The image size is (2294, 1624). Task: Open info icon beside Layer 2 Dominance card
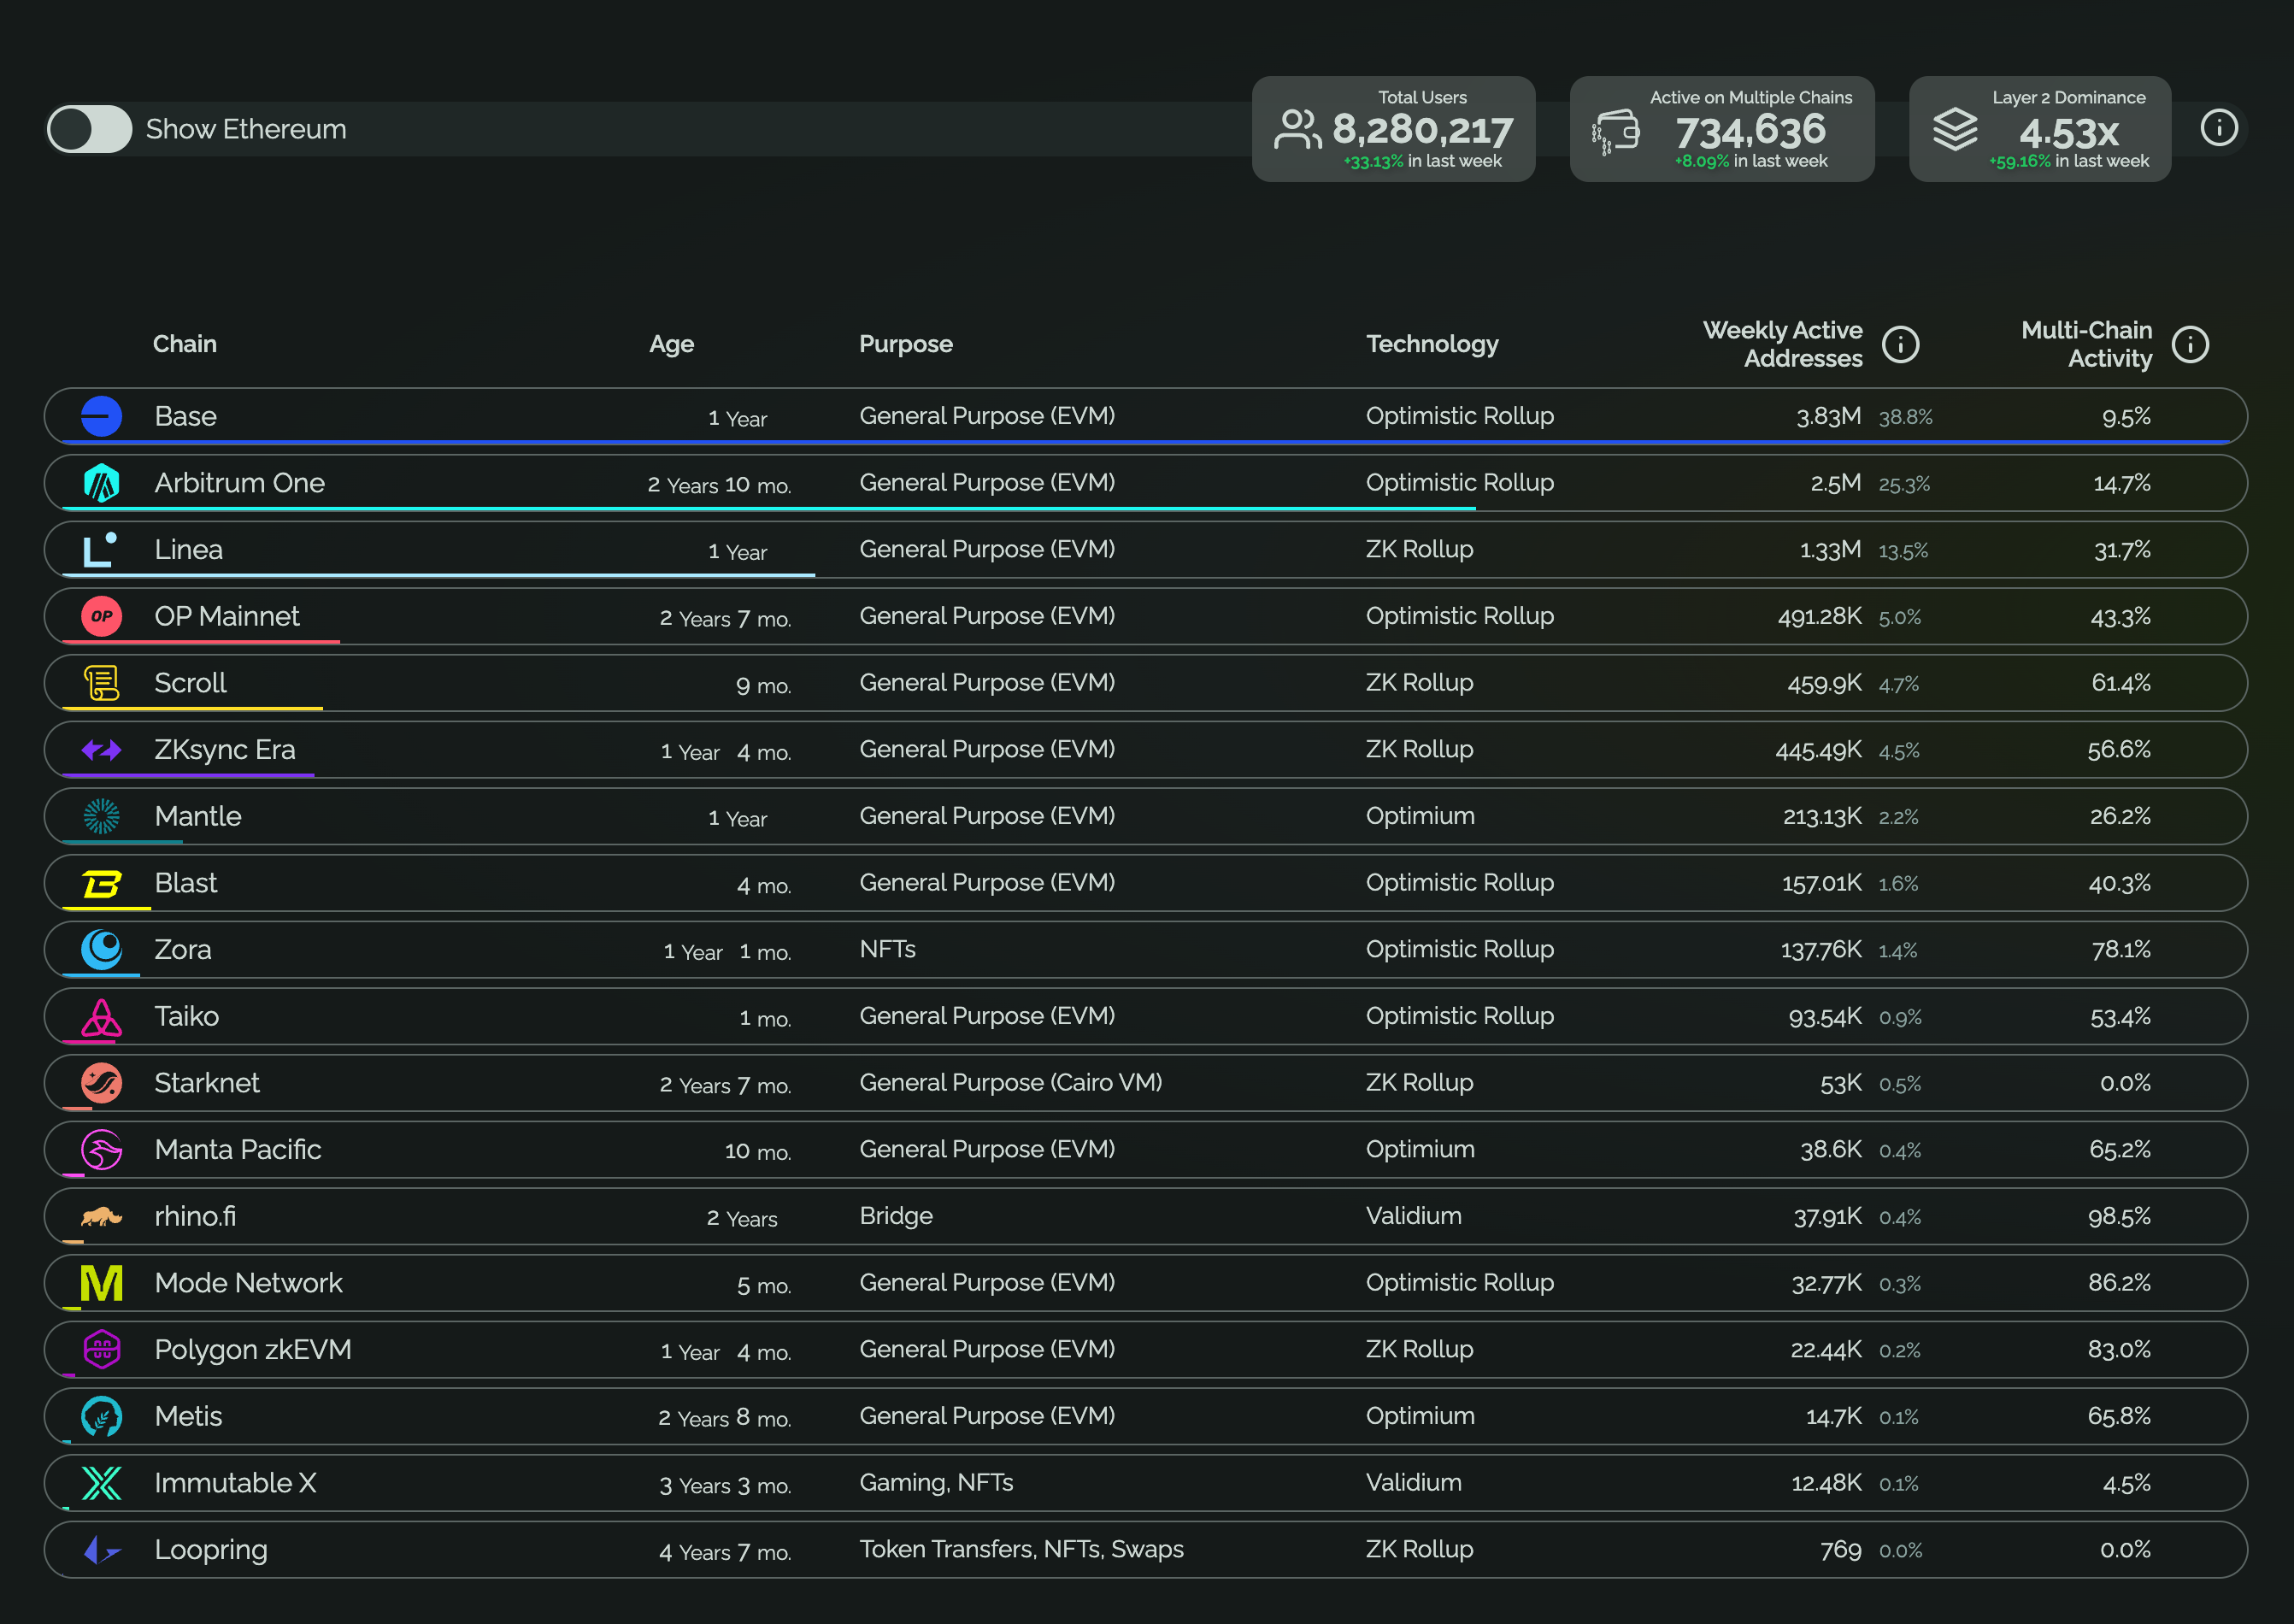click(x=2219, y=128)
